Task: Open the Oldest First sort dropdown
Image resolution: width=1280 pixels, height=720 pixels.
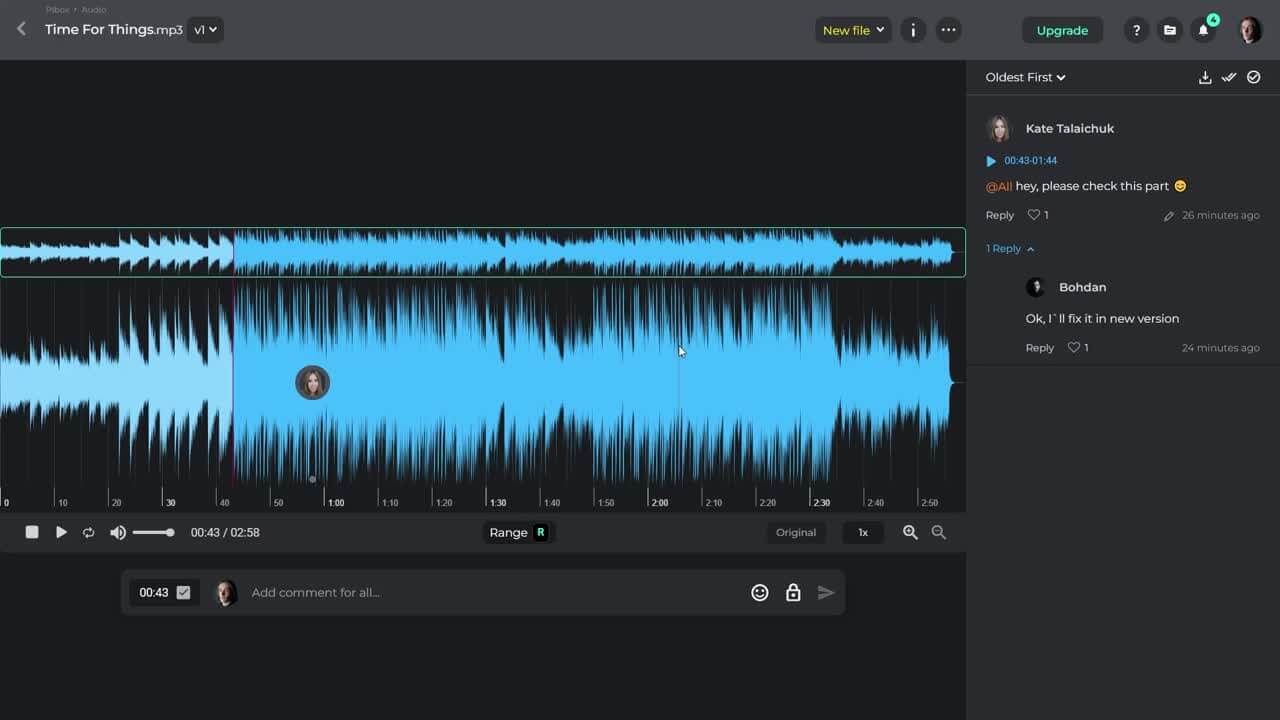Action: [1025, 77]
